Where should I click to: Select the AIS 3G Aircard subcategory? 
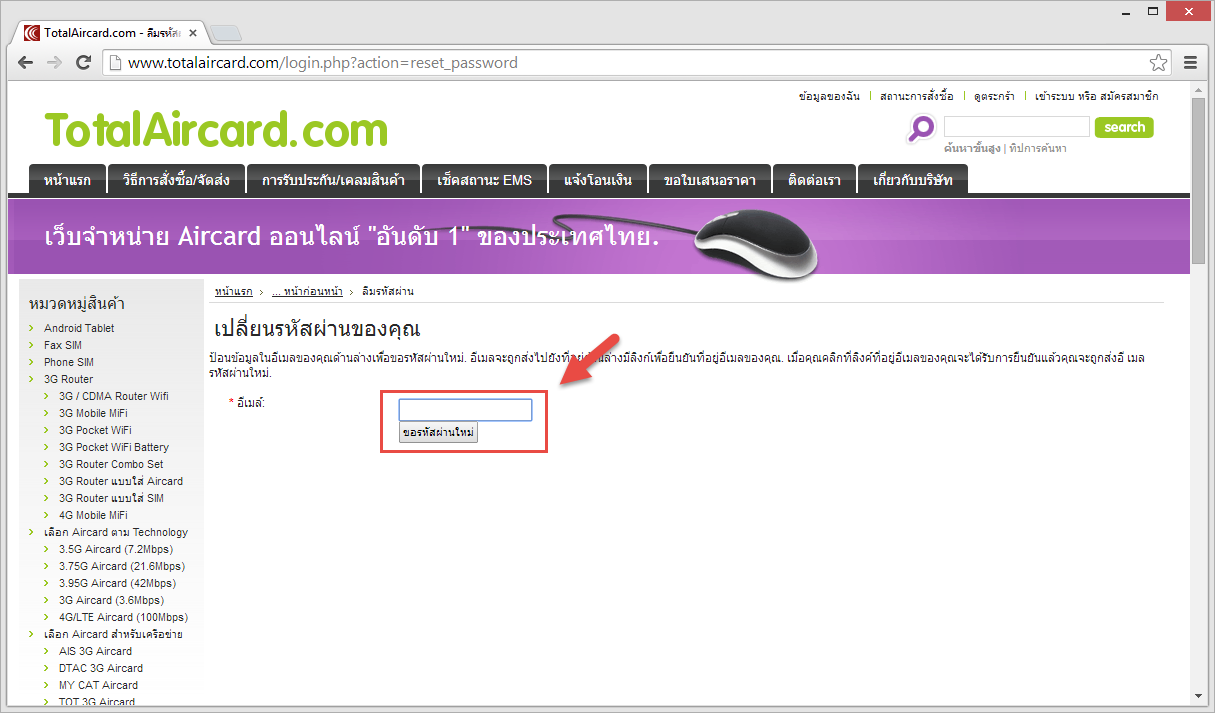coord(96,651)
